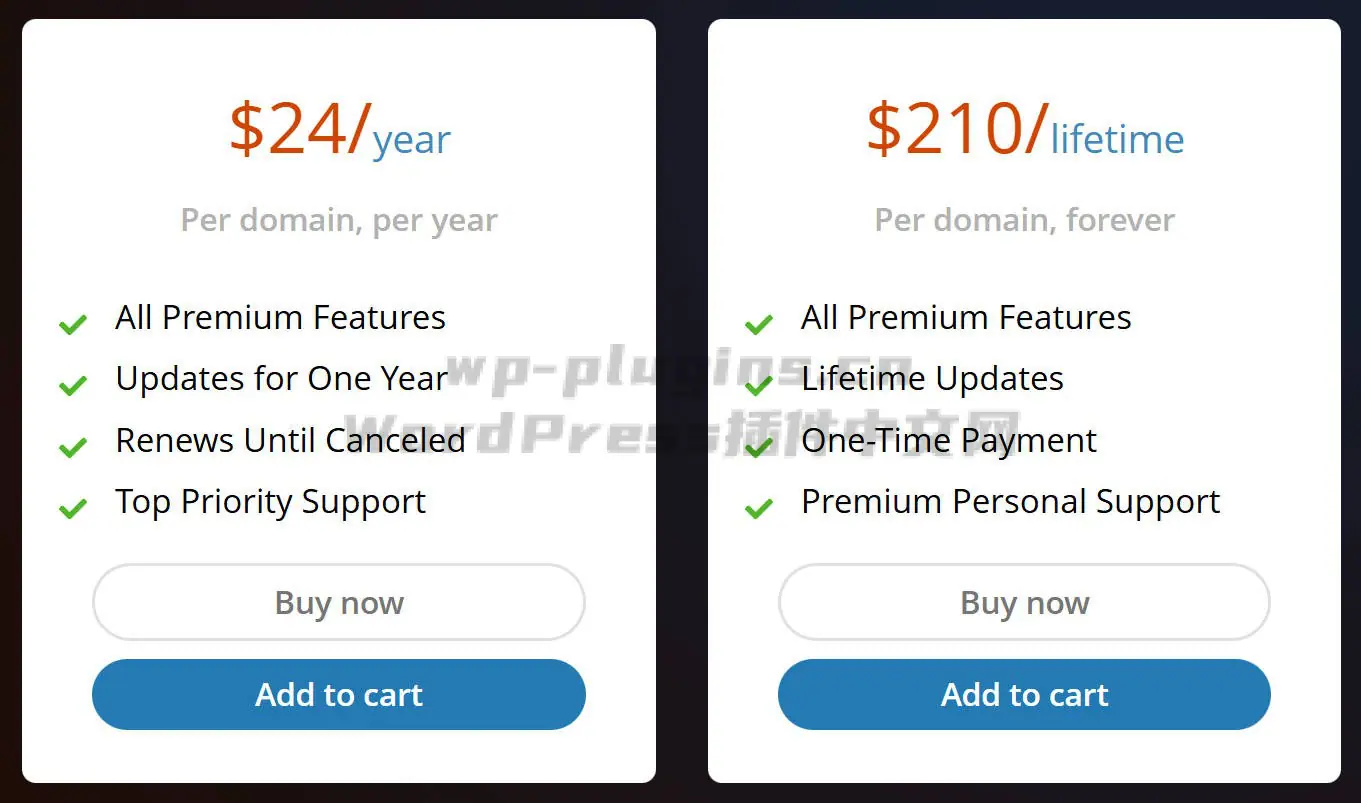Screen dimensions: 1361x803
Task: Click checkmark next to Lifetime Updates
Action: [x=759, y=385]
